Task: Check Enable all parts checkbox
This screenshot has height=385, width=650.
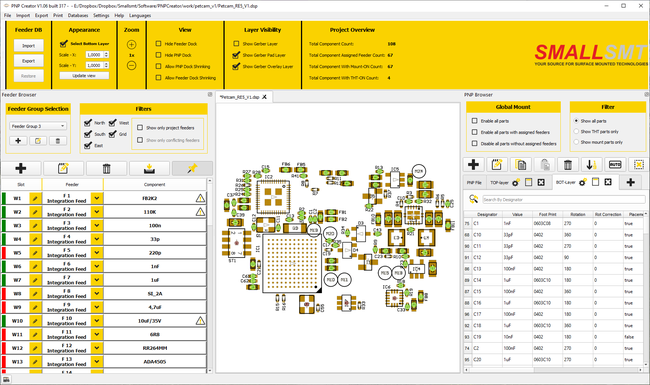Action: pyautogui.click(x=475, y=121)
